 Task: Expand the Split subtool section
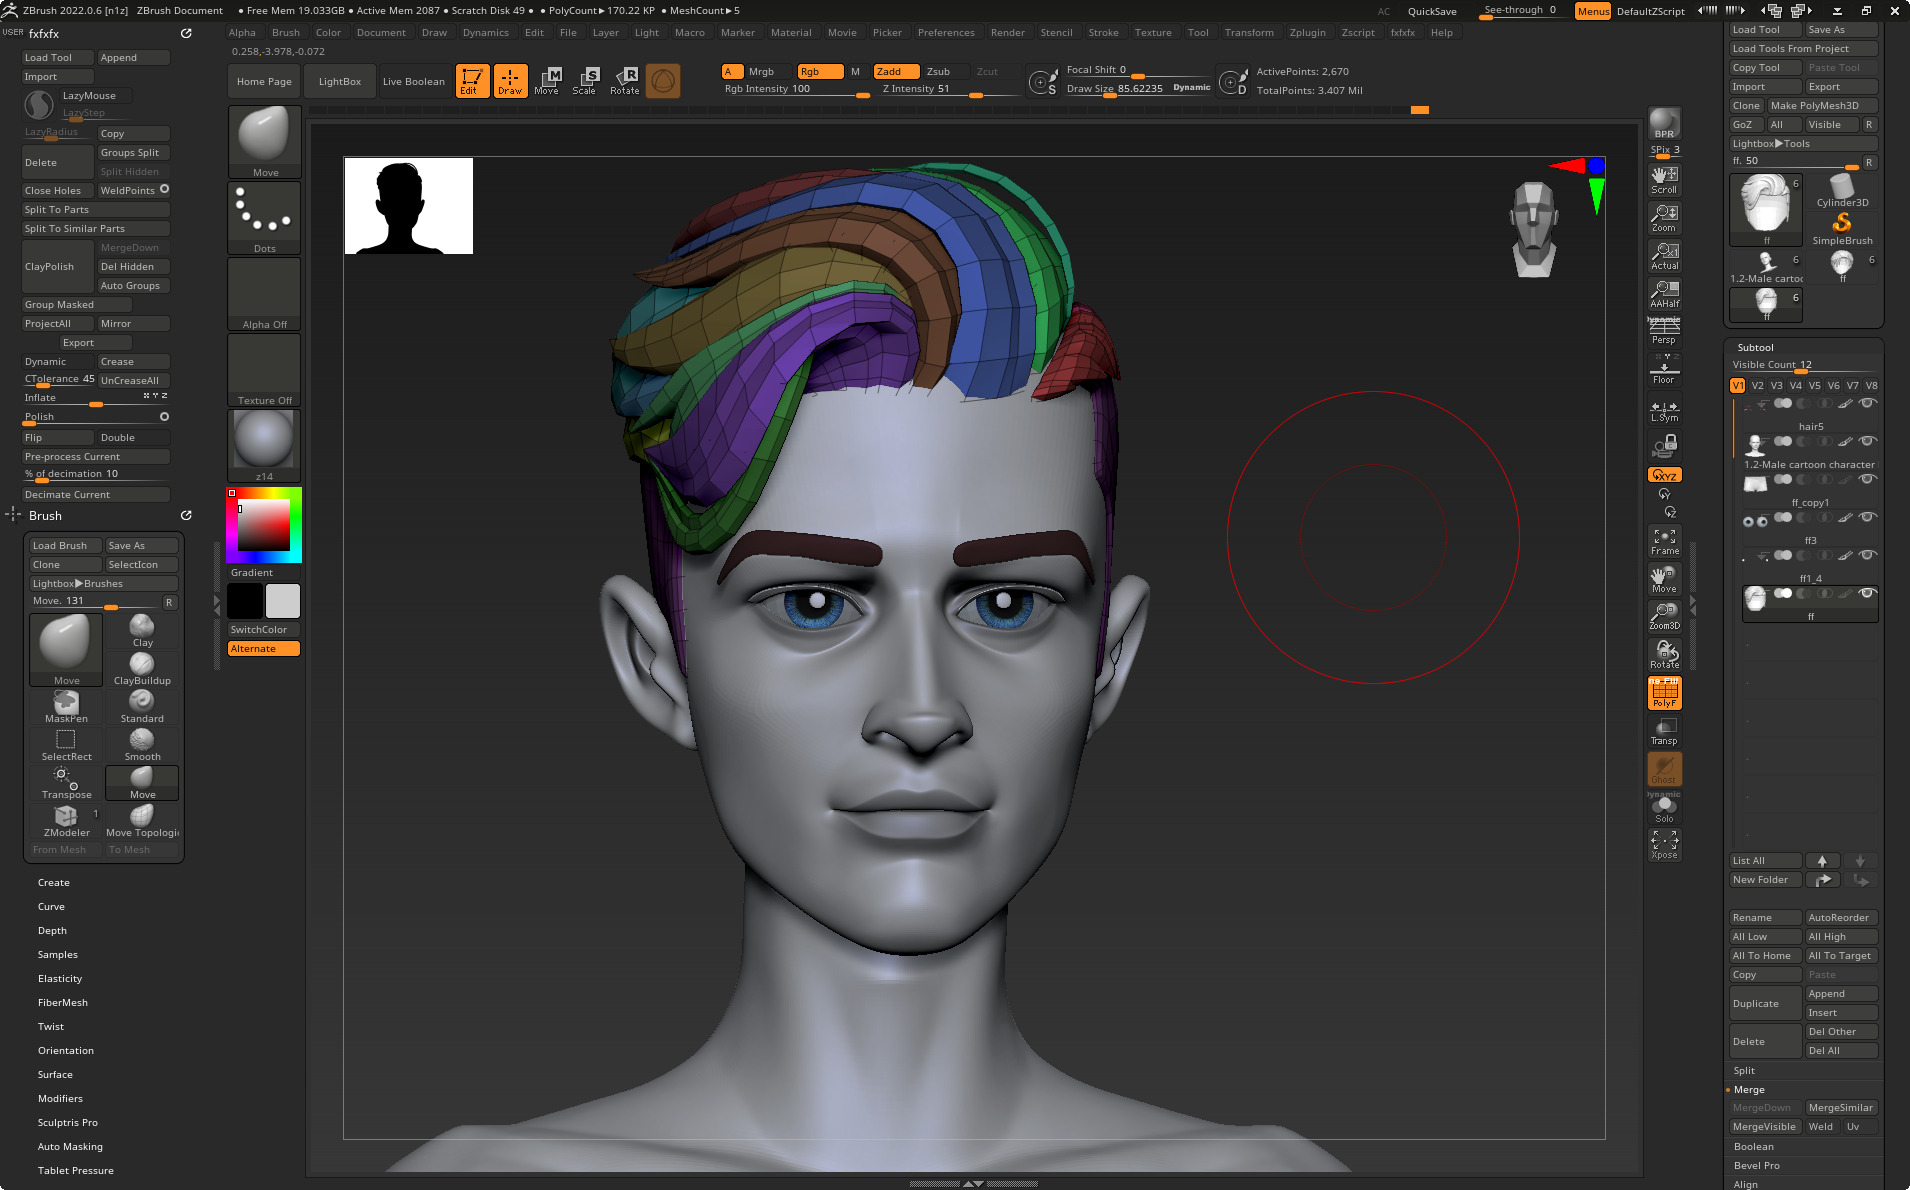1744,1071
